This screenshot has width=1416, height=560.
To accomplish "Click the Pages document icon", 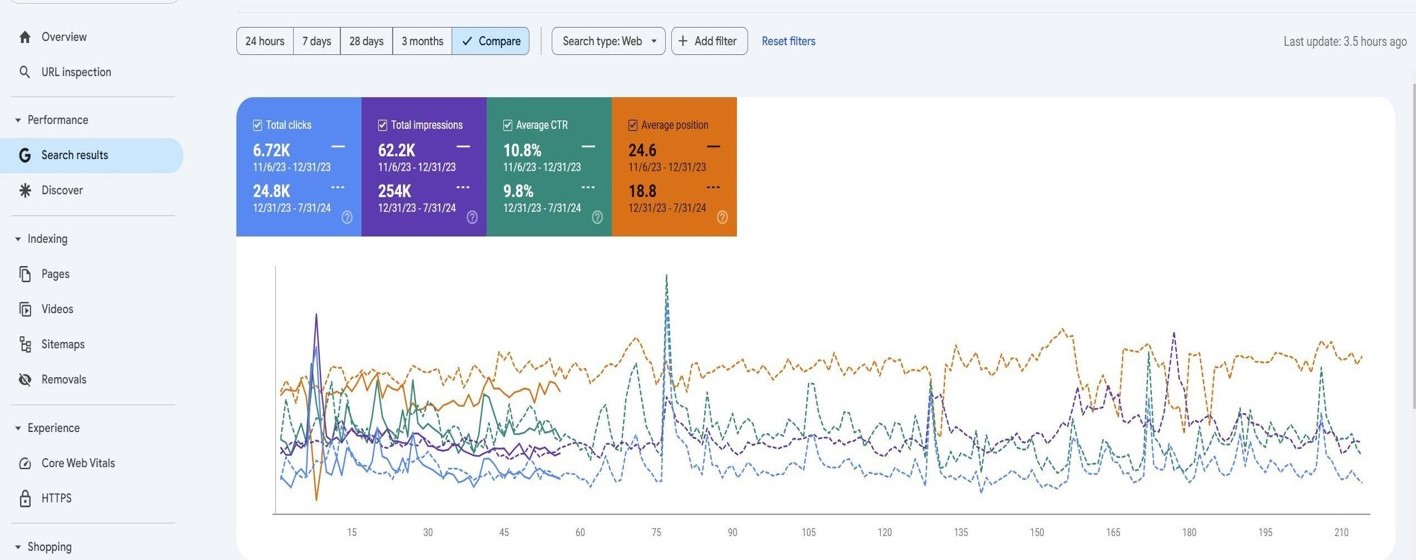I will 25,274.
